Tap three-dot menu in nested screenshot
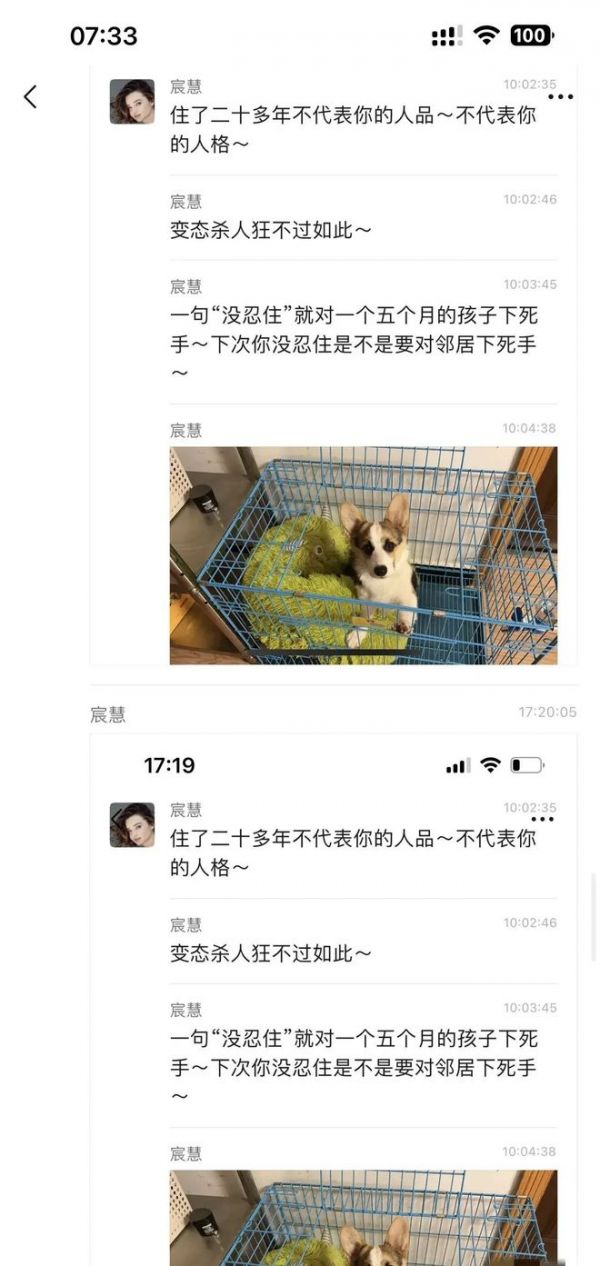 coord(543,819)
